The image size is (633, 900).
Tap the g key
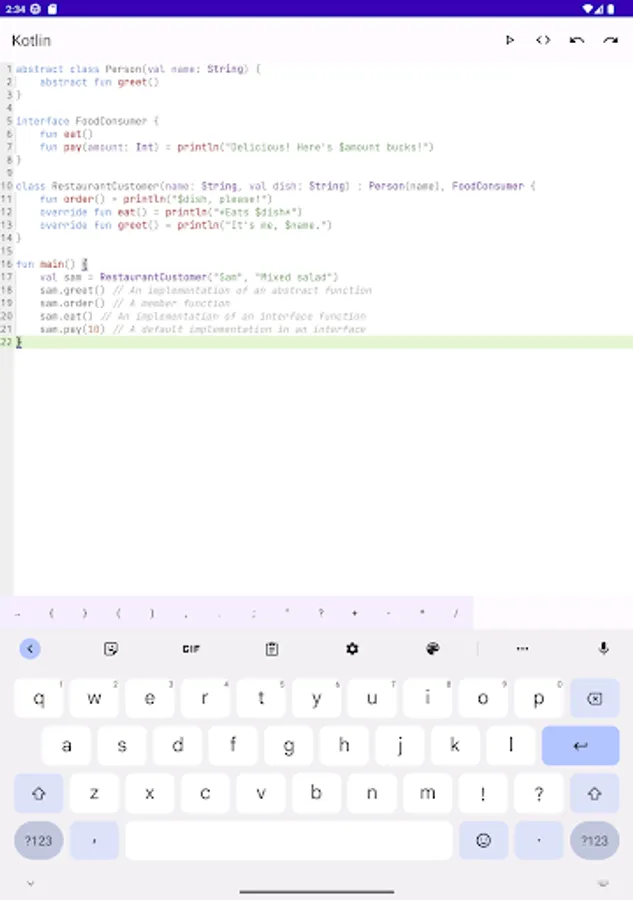point(289,746)
